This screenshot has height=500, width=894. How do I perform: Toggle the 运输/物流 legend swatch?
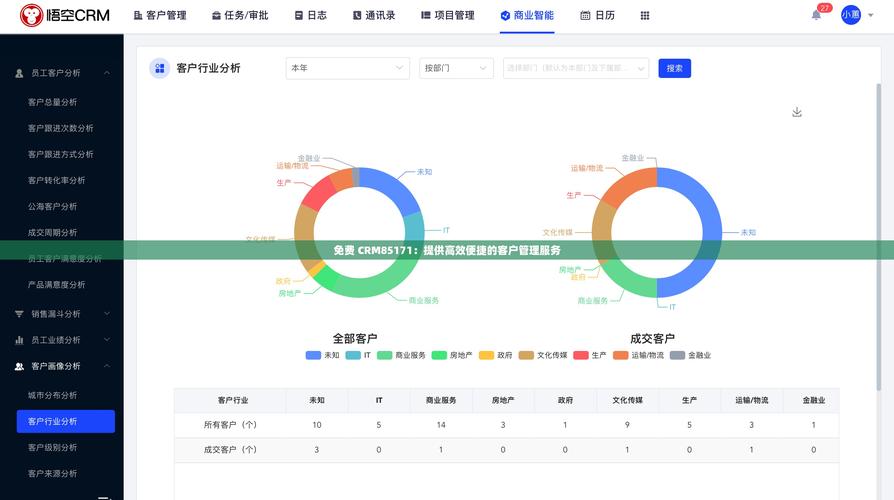[x=620, y=355]
